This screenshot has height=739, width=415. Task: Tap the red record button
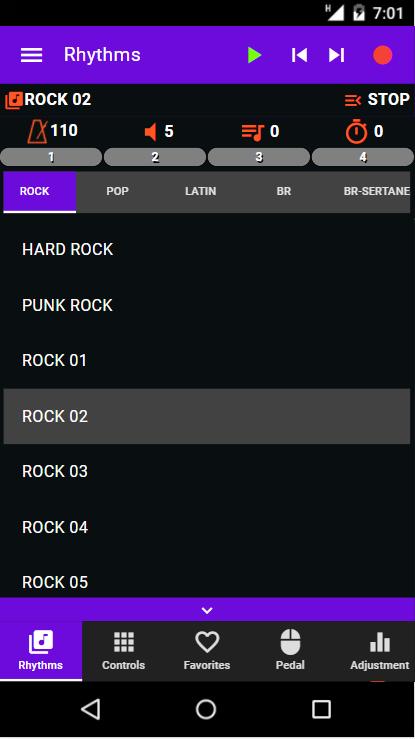tap(382, 55)
